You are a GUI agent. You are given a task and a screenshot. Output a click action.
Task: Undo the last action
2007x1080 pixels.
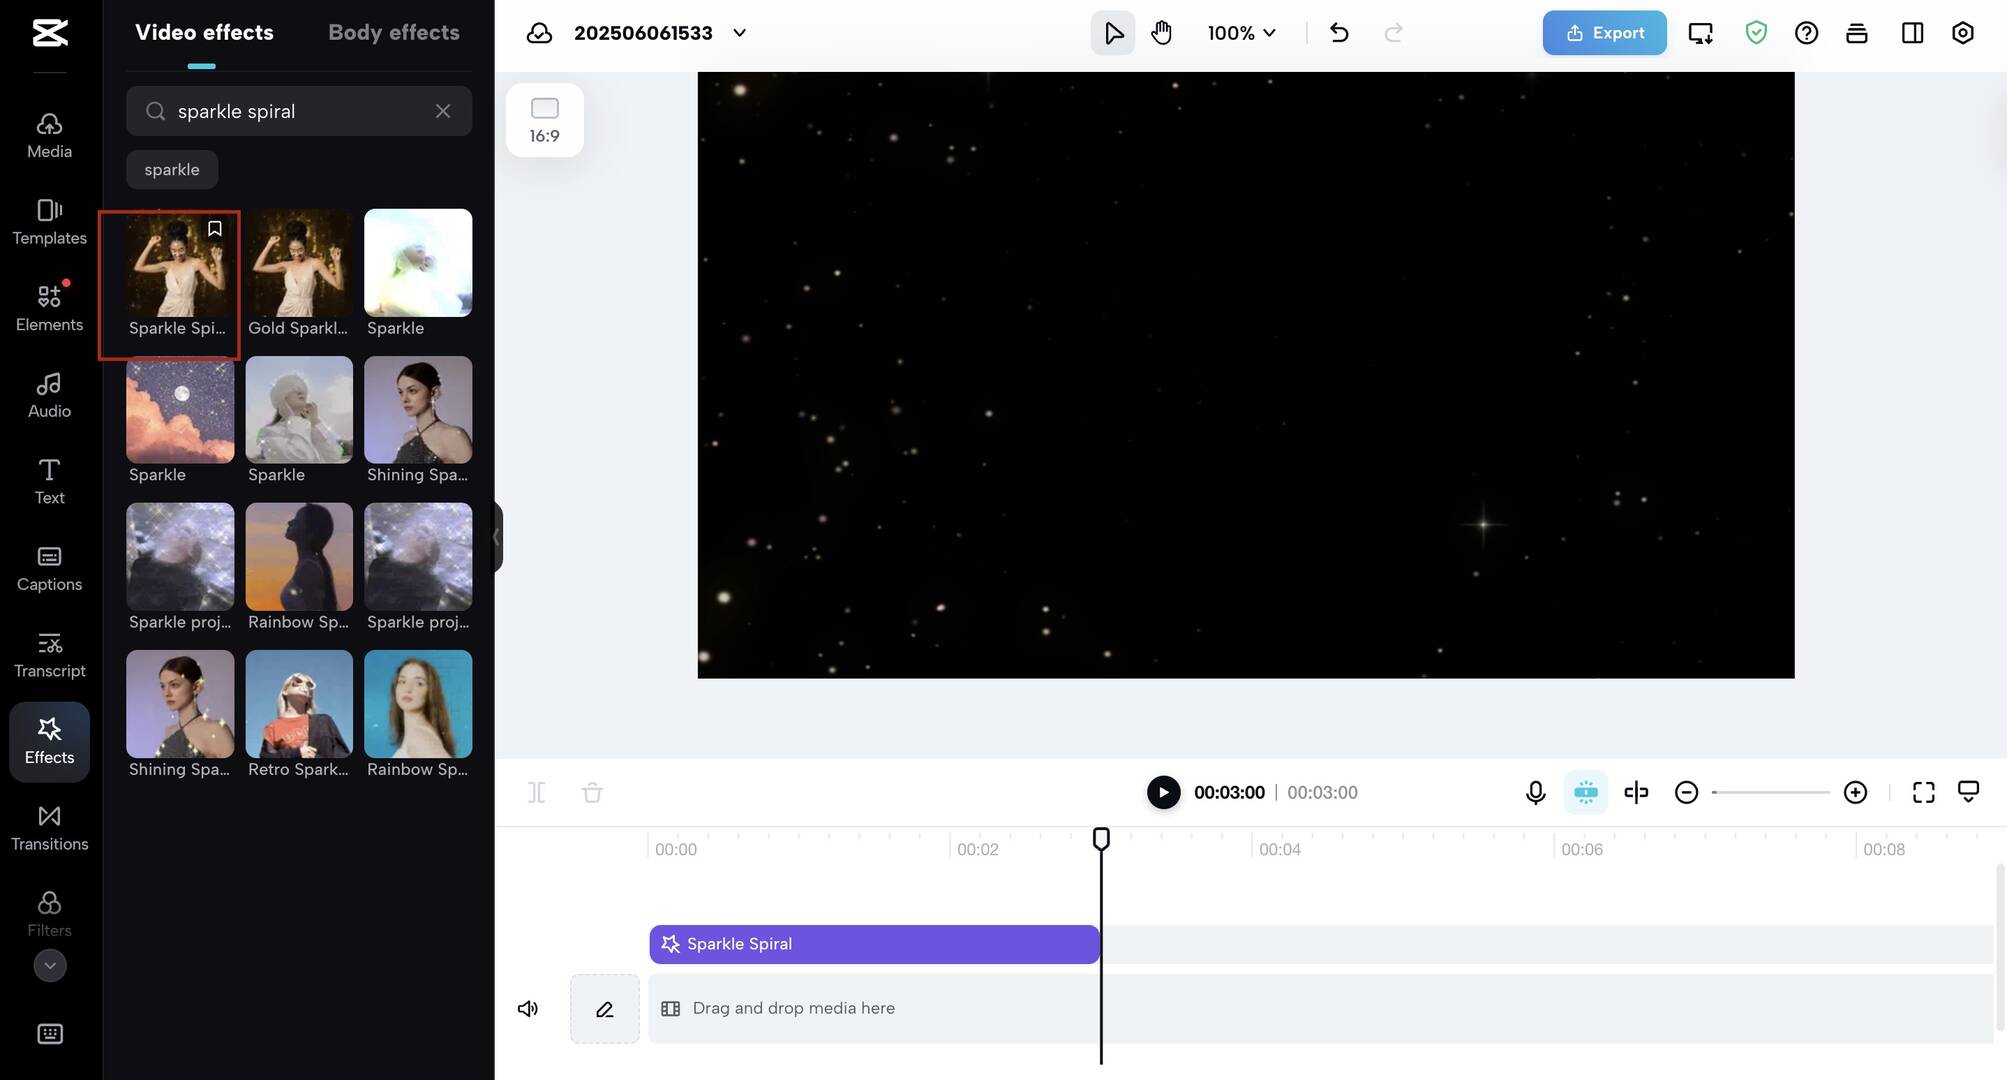[x=1339, y=33]
